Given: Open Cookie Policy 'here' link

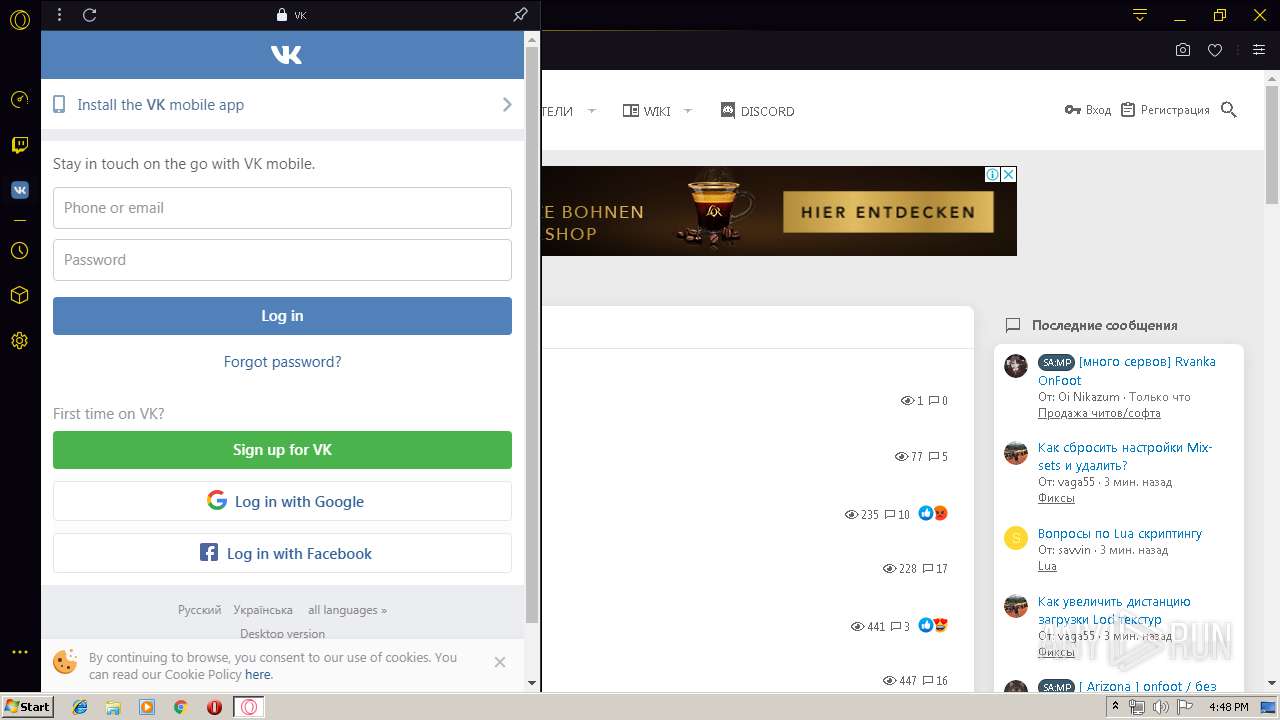Looking at the screenshot, I should point(258,675).
